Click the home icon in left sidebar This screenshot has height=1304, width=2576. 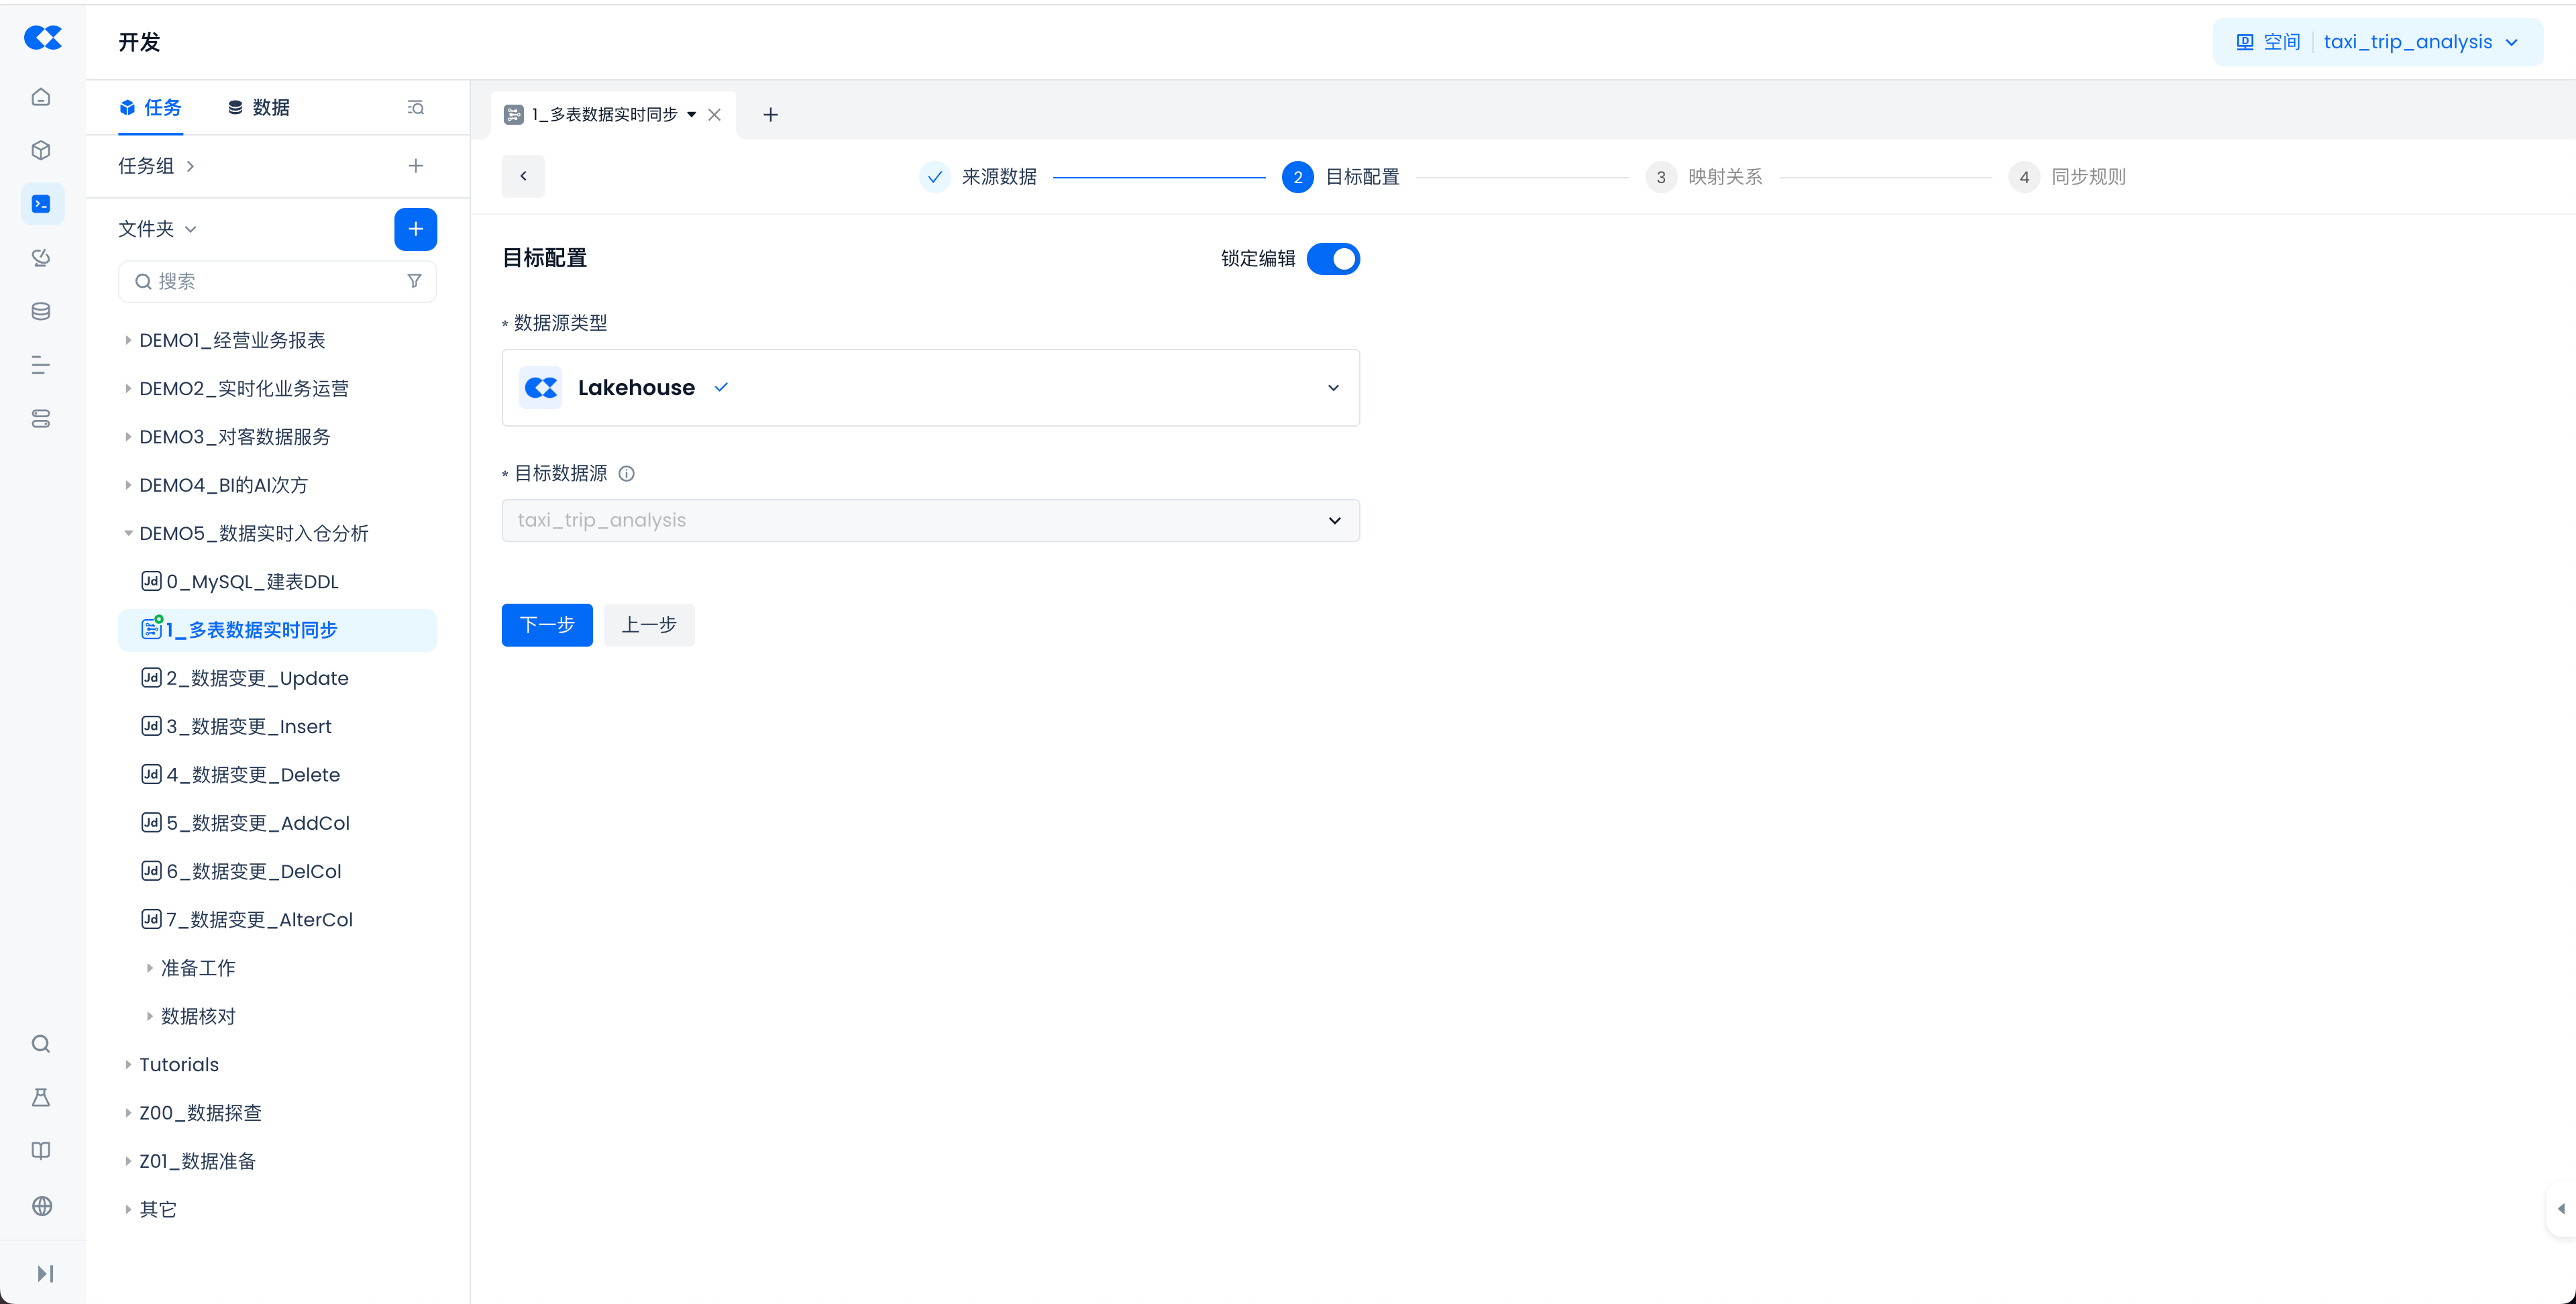coord(41,97)
